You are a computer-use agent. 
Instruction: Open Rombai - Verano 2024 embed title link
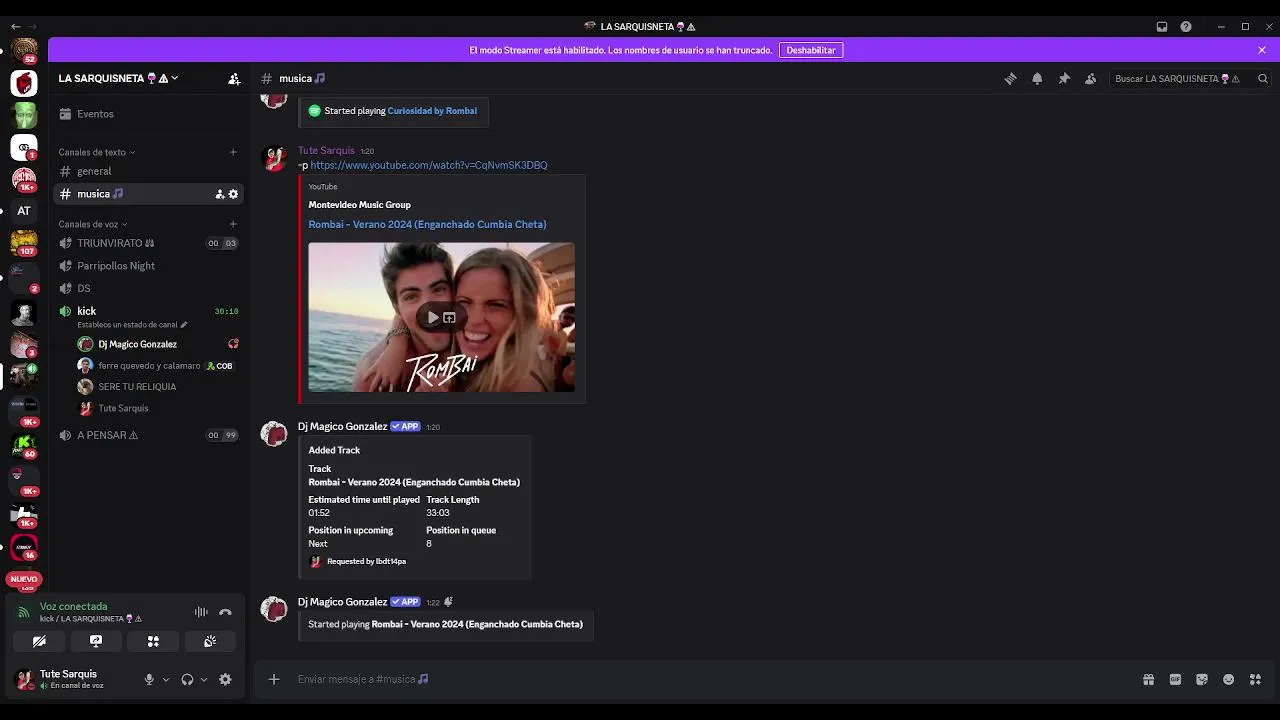(x=427, y=224)
